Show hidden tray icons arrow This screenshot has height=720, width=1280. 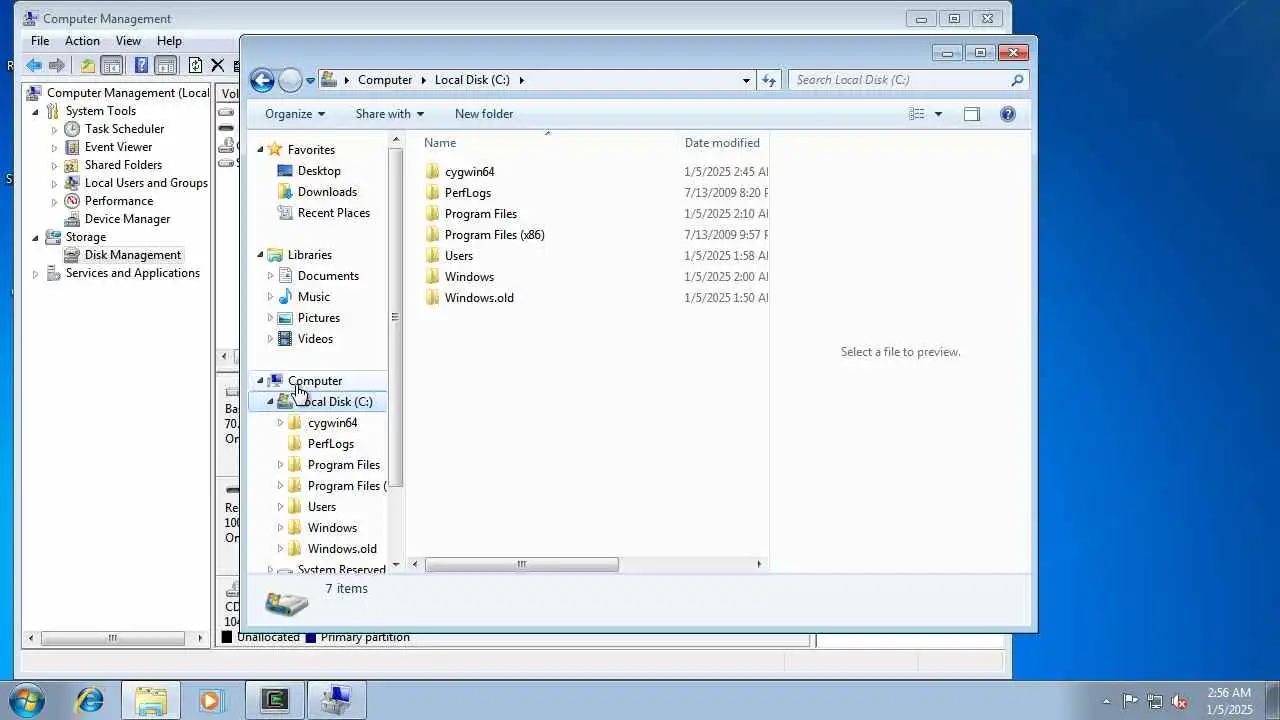click(1106, 701)
